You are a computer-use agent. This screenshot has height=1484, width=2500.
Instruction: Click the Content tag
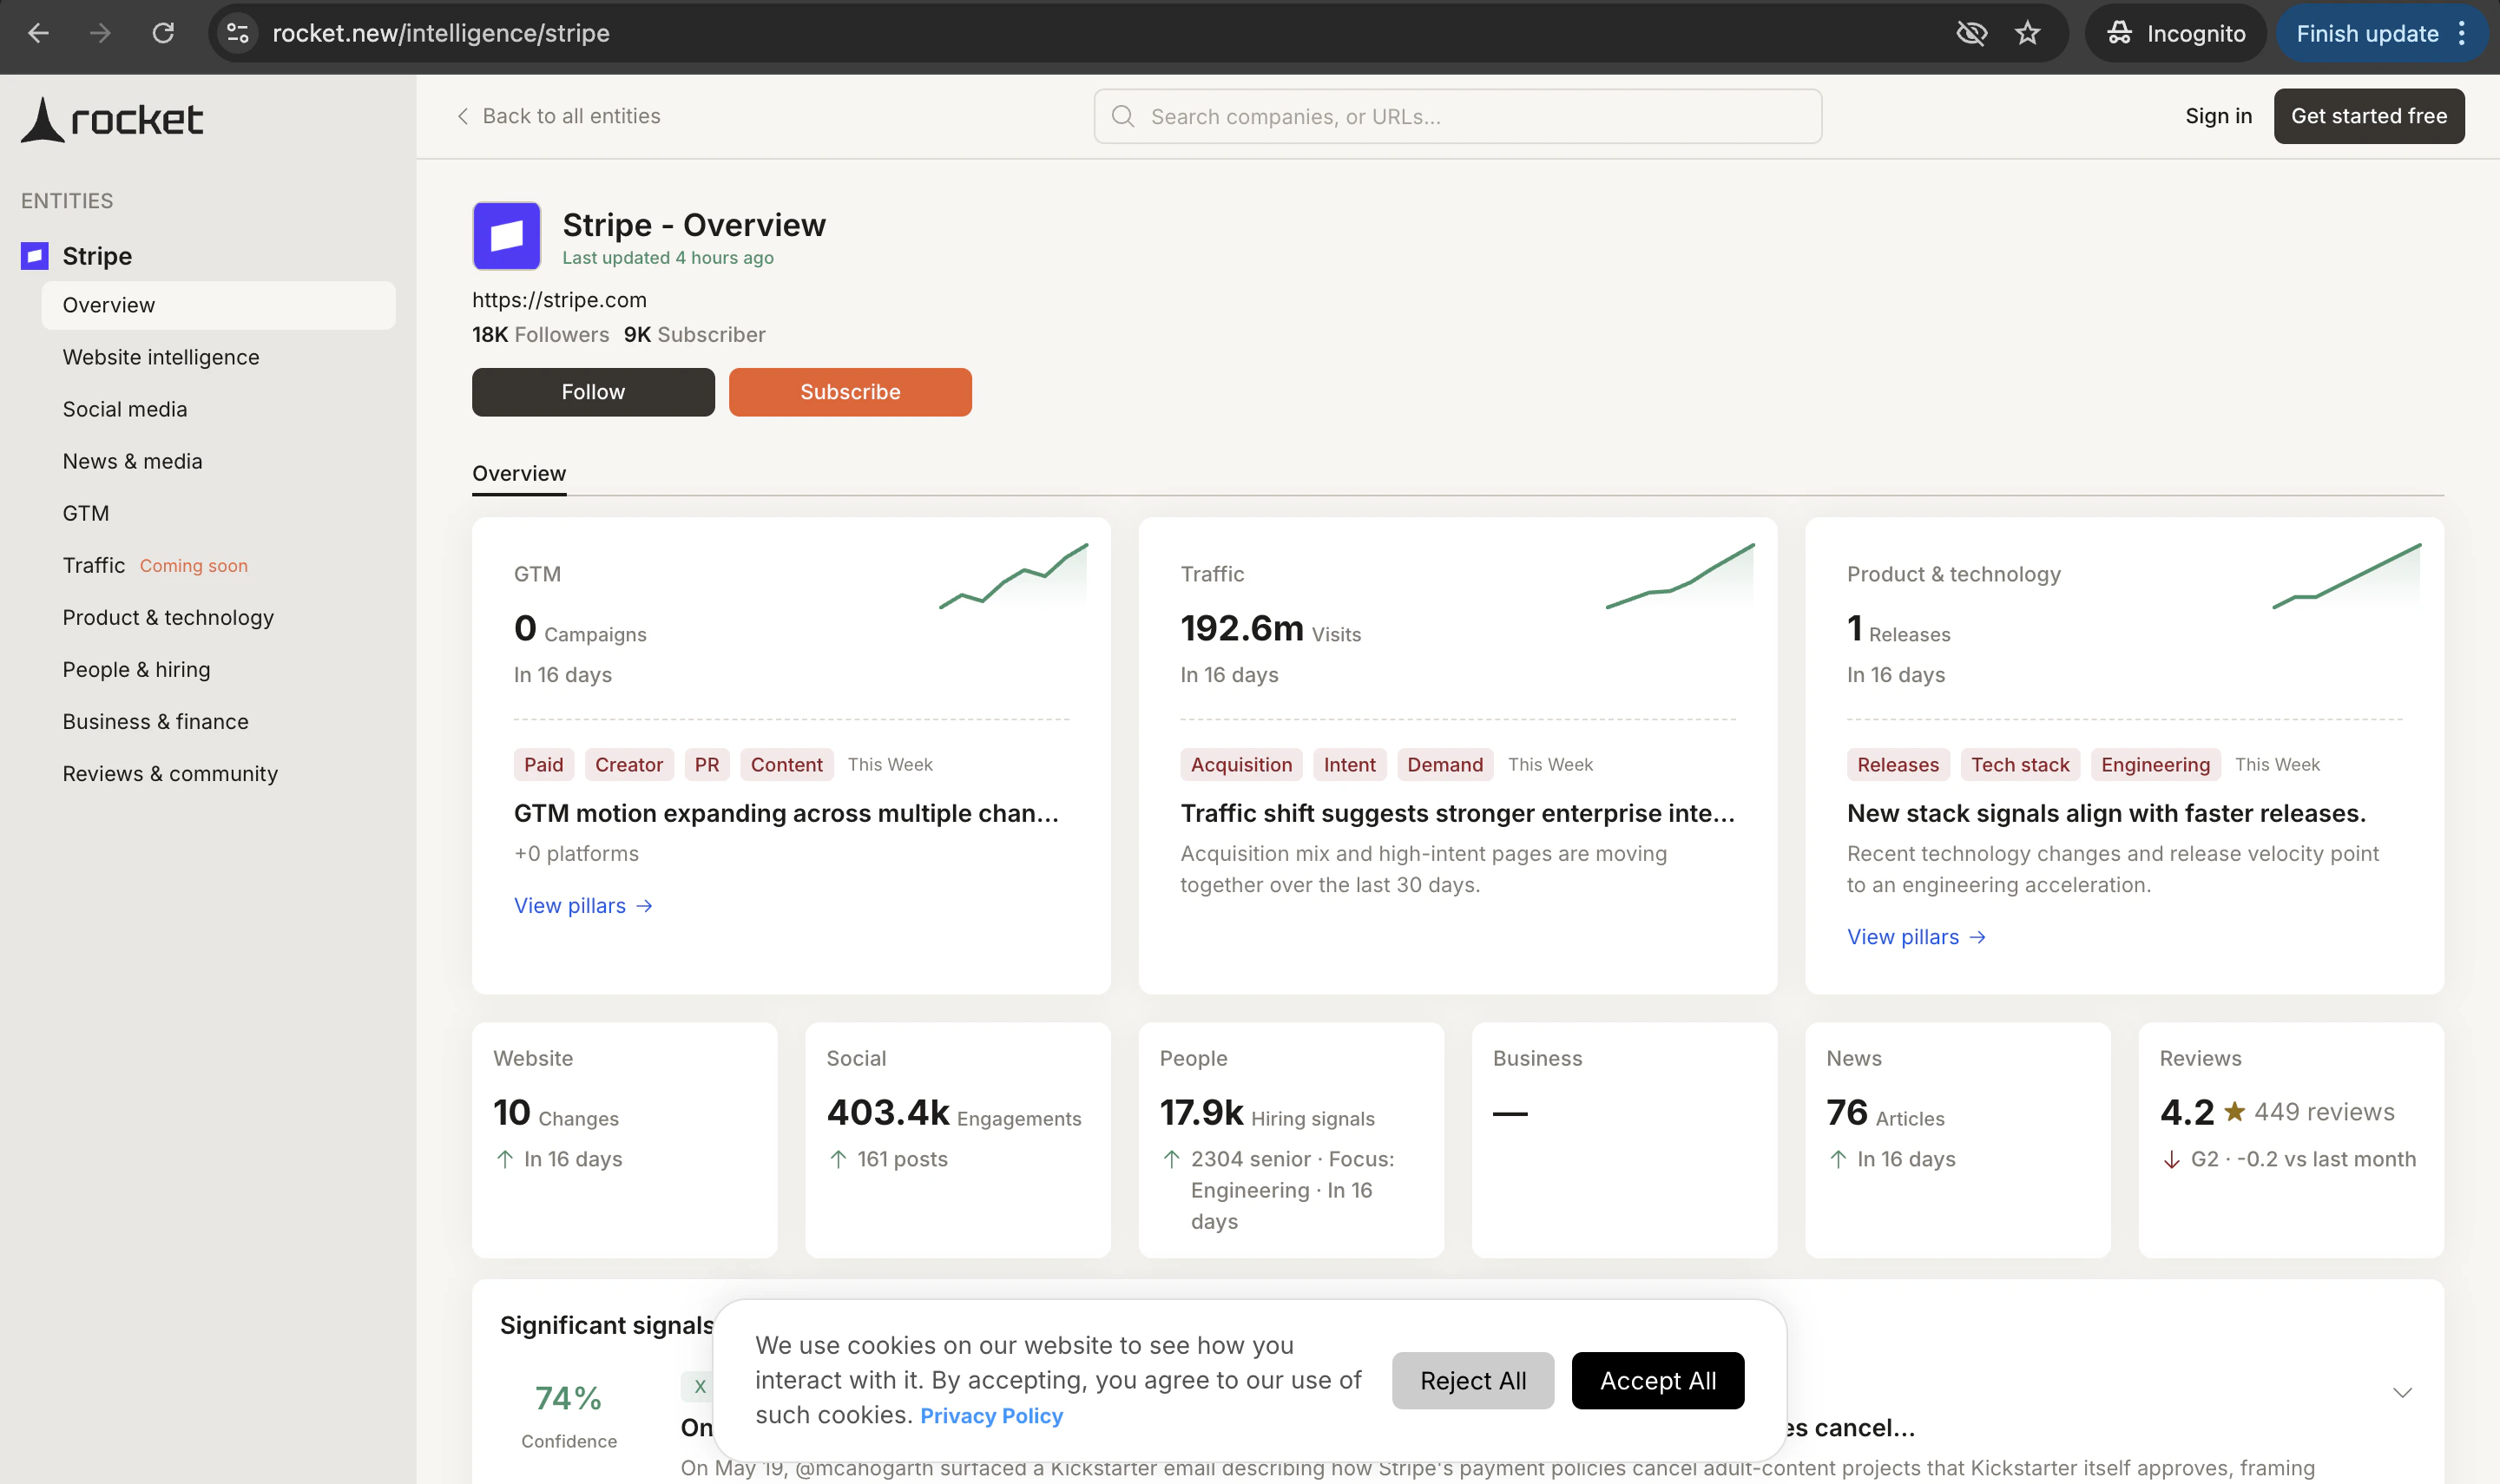click(786, 764)
